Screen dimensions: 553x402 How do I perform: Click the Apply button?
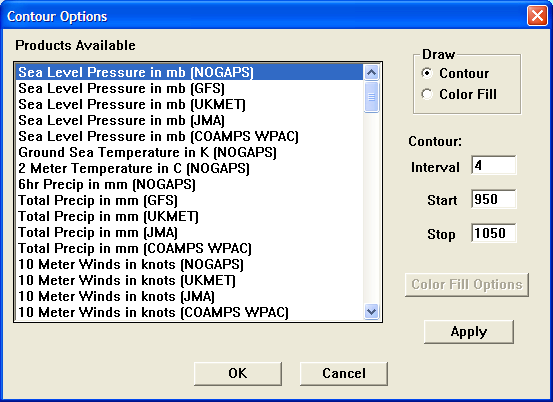(x=469, y=332)
